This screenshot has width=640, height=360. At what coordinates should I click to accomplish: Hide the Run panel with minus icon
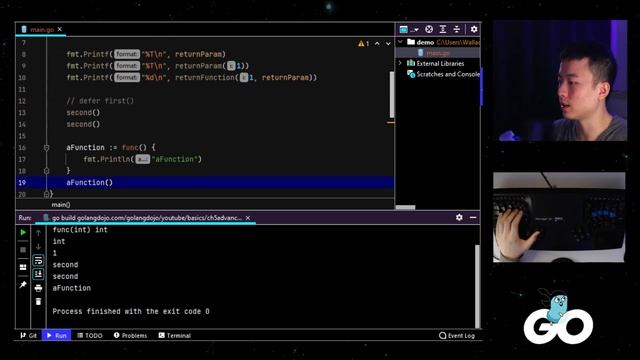473,218
